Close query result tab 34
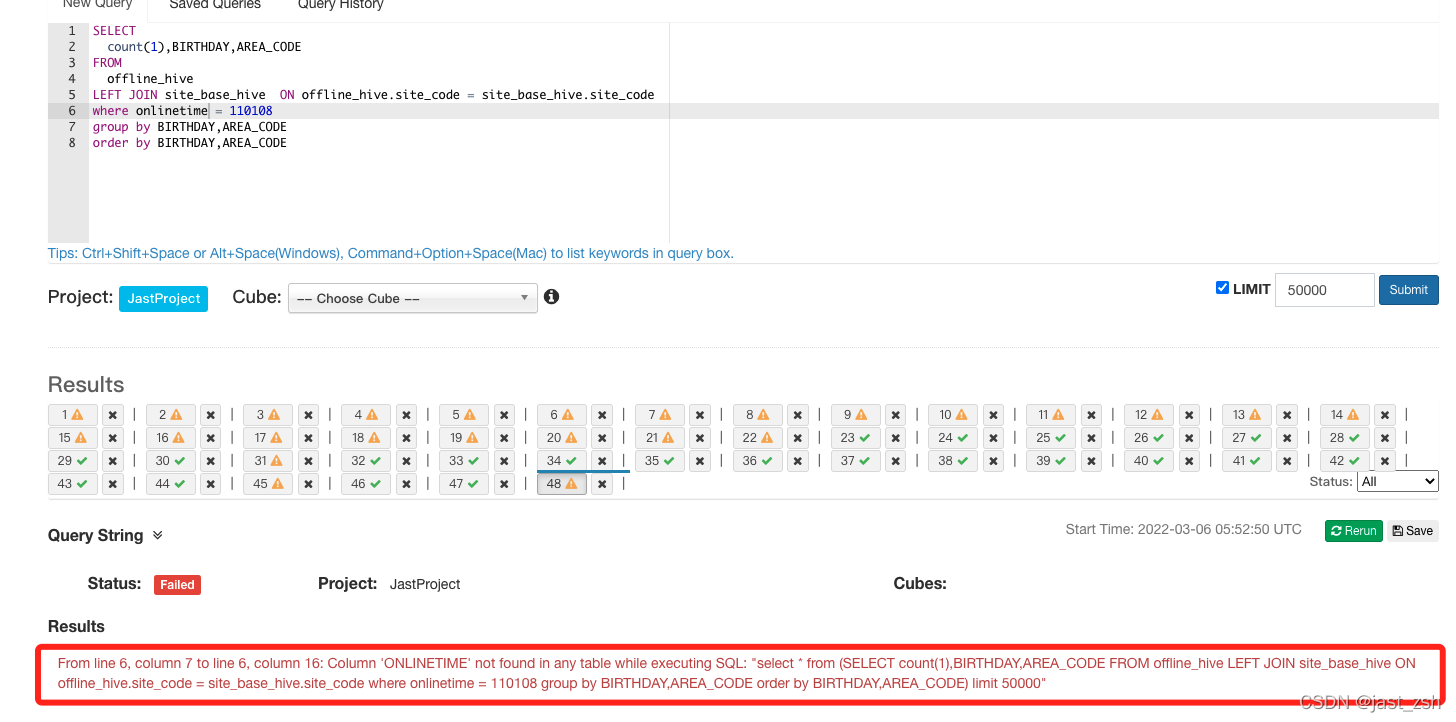The width and height of the screenshot is (1456, 722). pyautogui.click(x=602, y=461)
